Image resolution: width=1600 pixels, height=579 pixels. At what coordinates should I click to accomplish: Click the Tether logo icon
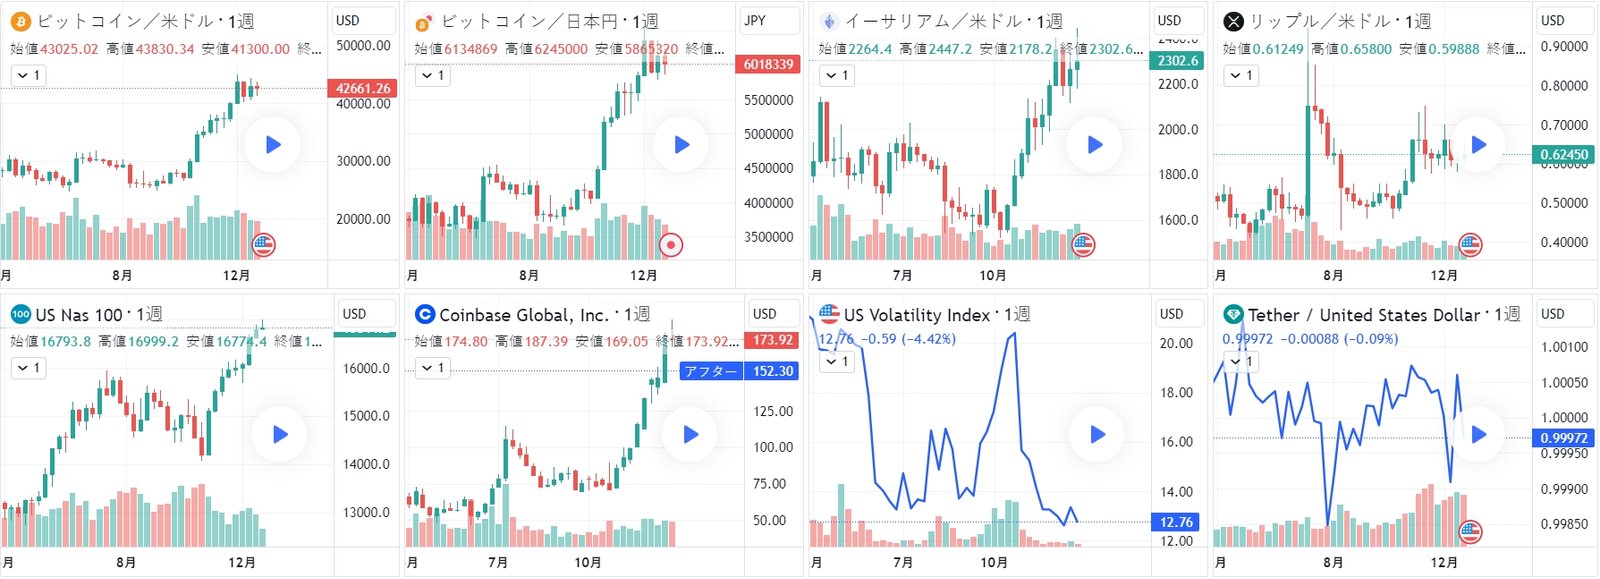click(1233, 314)
